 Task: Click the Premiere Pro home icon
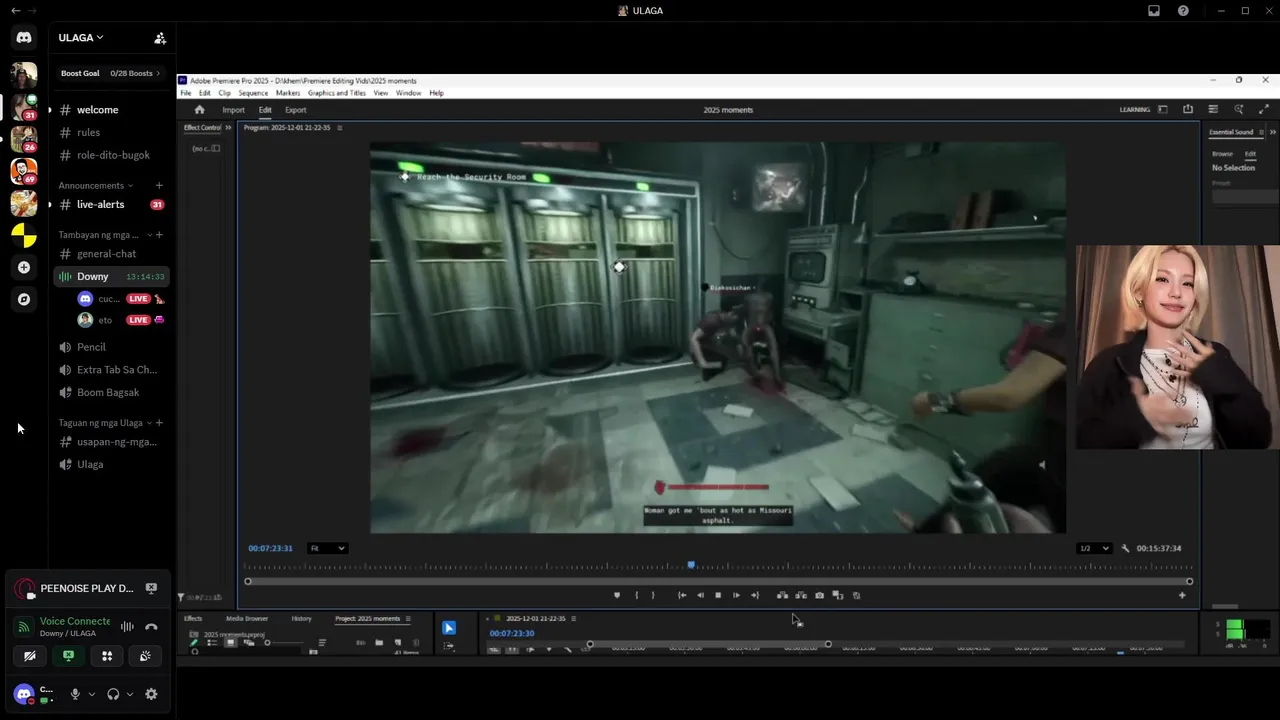click(199, 110)
